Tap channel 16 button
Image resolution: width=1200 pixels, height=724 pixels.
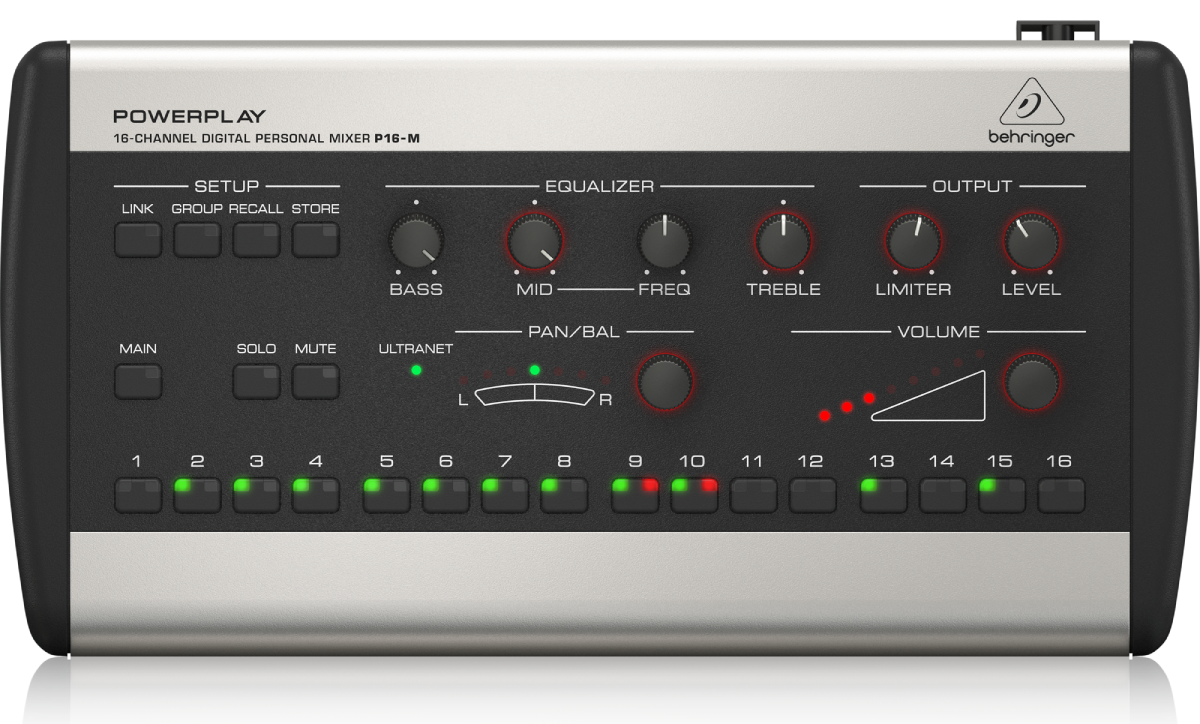pyautogui.click(x=1061, y=495)
